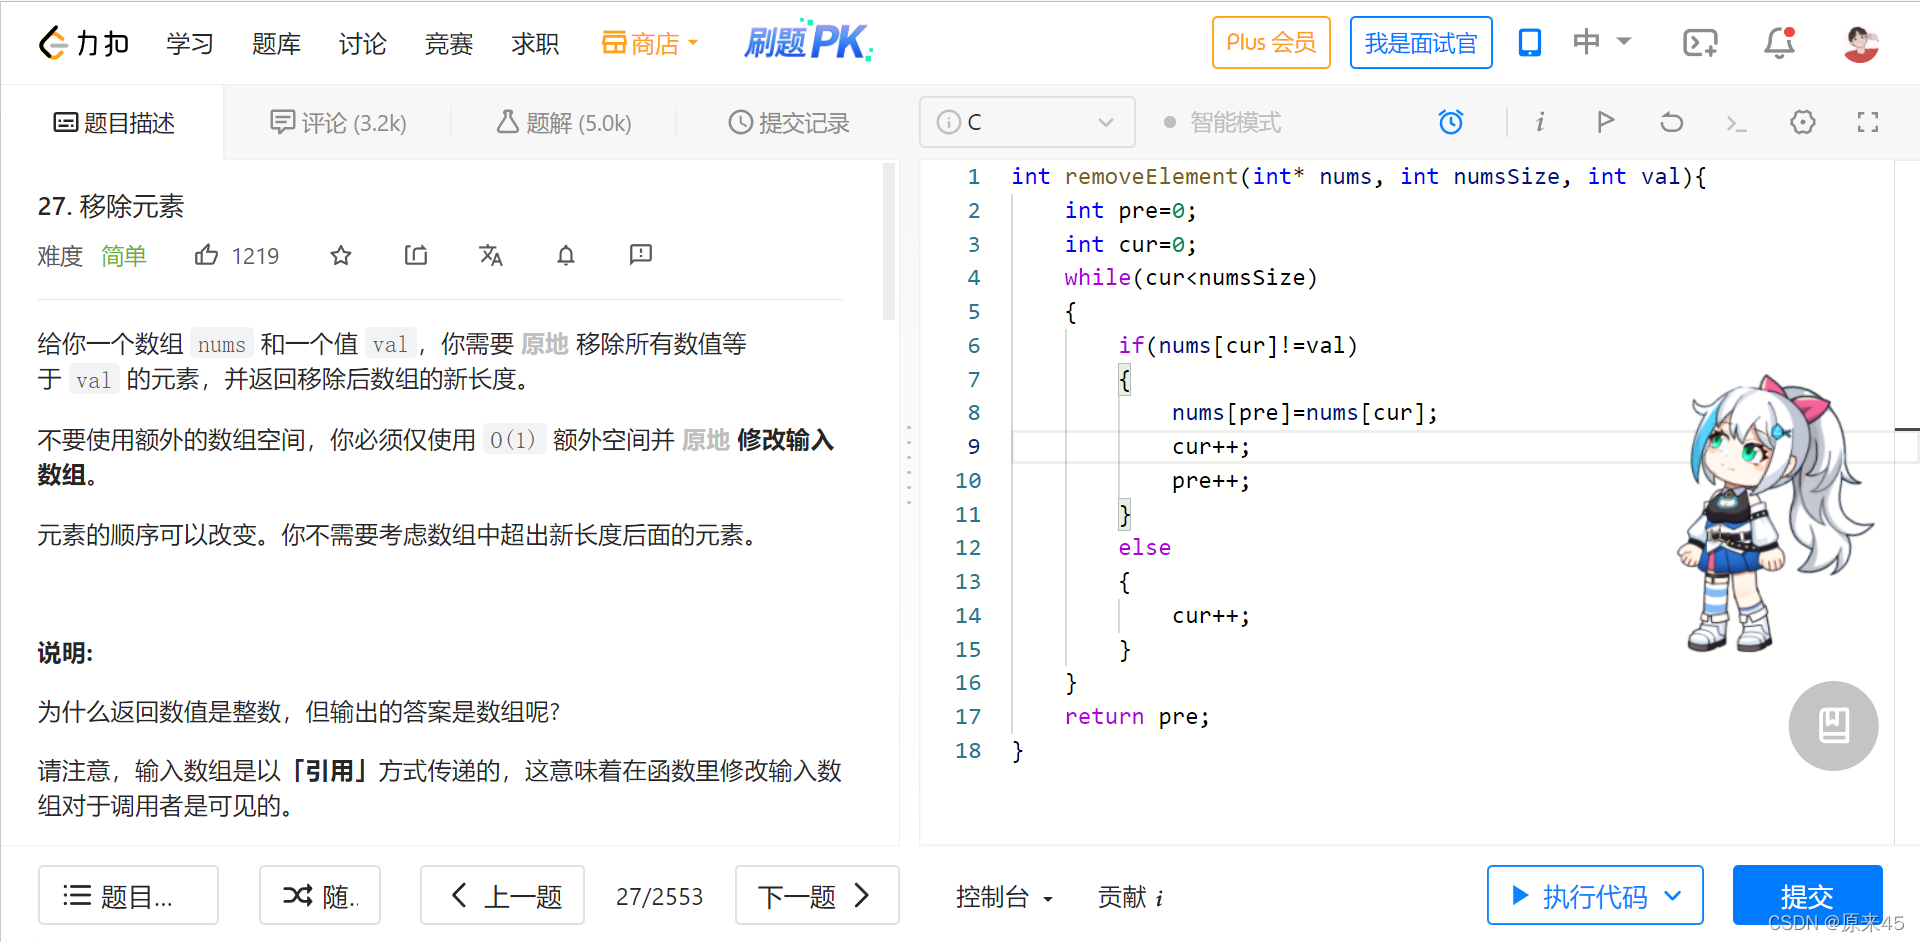
Task: Open the C language selector dropdown
Action: point(1027,121)
